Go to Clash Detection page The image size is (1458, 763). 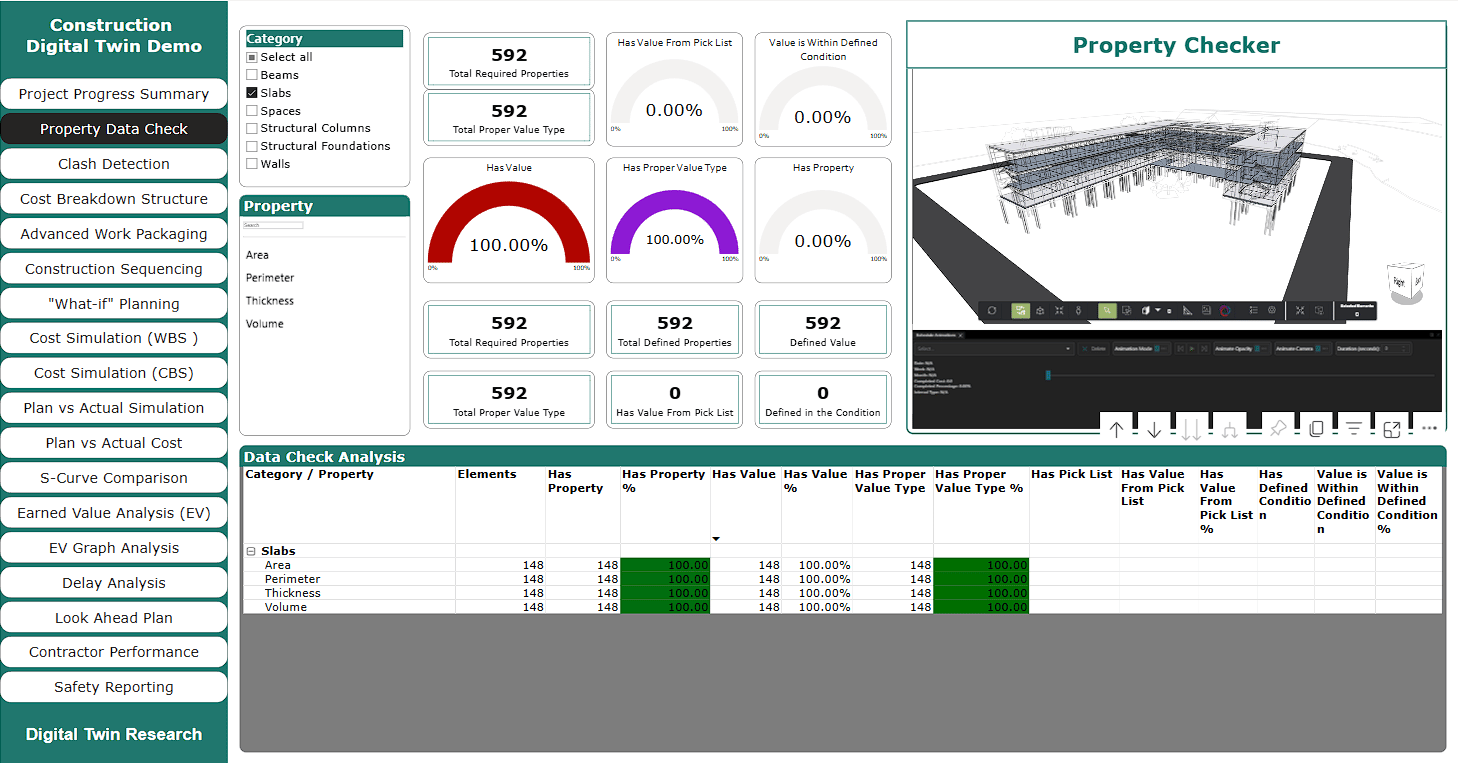click(114, 164)
